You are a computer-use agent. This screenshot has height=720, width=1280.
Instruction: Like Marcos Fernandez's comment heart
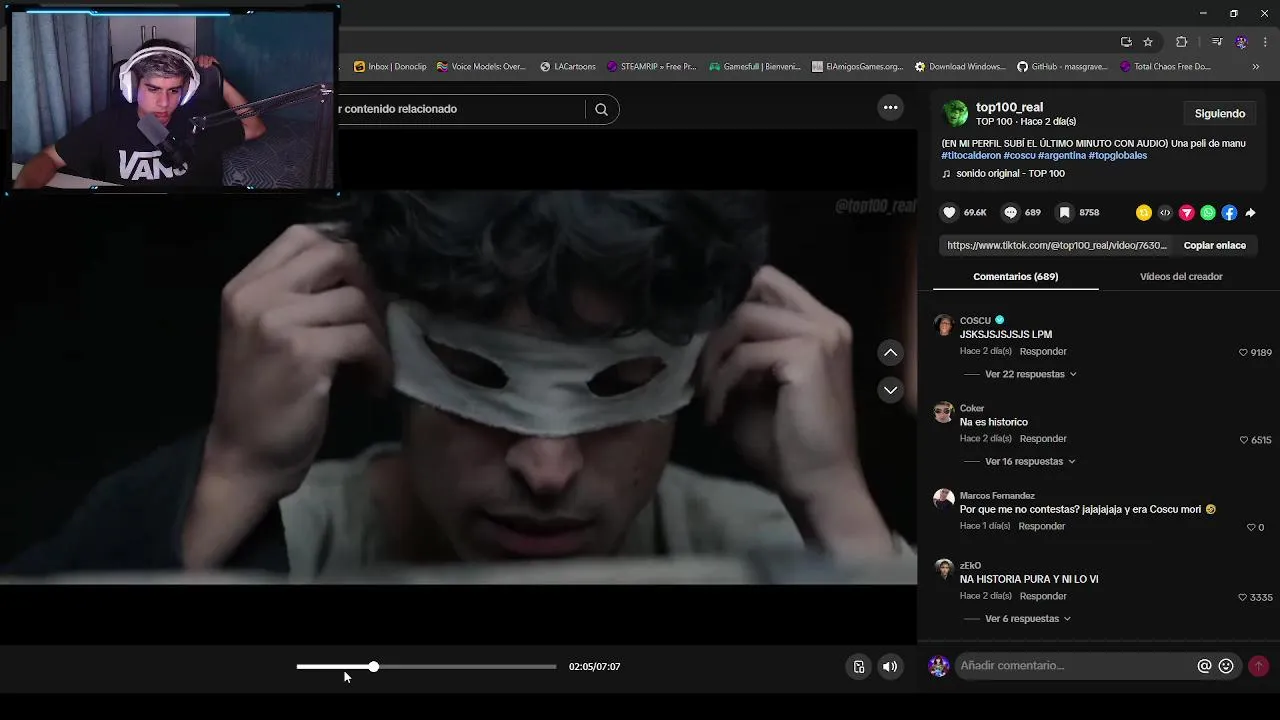click(x=1251, y=527)
